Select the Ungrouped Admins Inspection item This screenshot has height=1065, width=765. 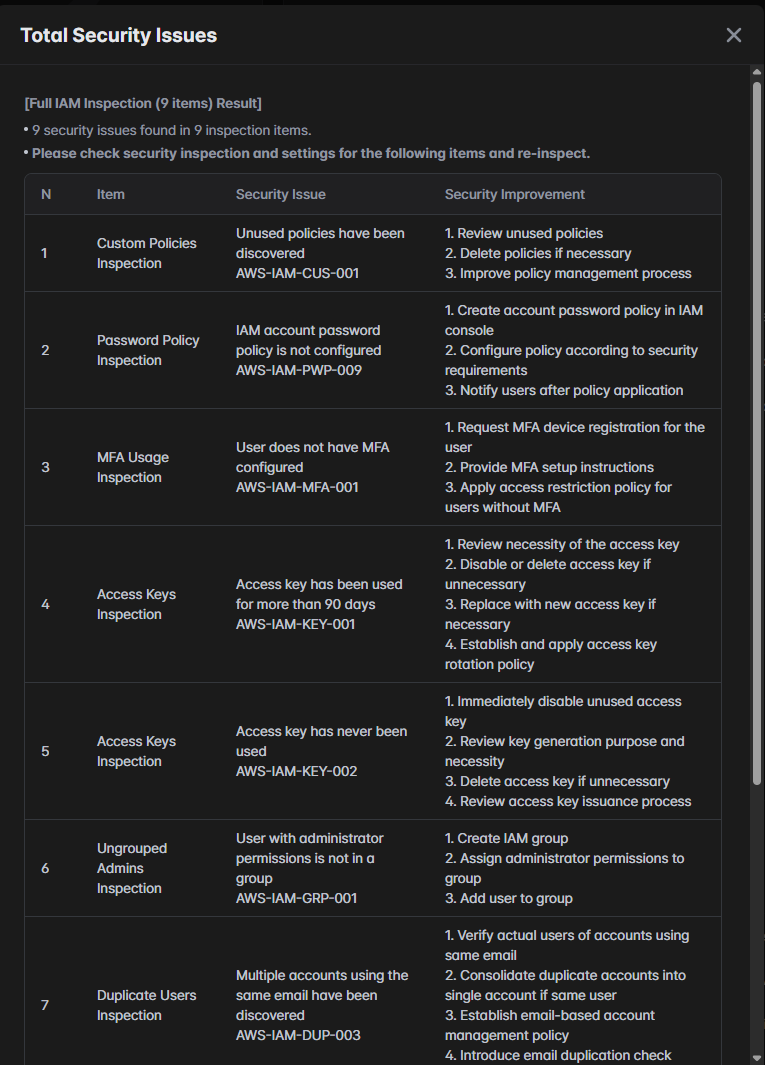coord(132,868)
